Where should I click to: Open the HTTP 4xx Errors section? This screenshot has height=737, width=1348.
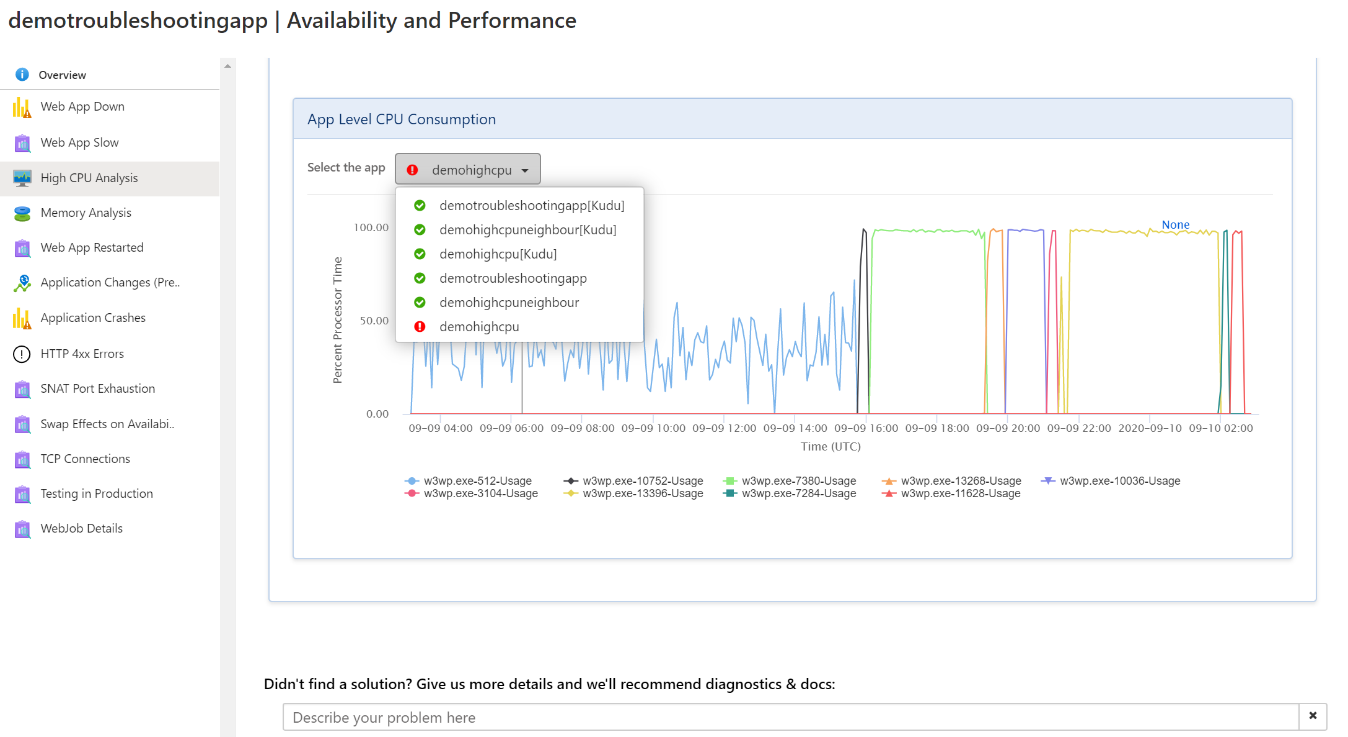click(x=20, y=353)
